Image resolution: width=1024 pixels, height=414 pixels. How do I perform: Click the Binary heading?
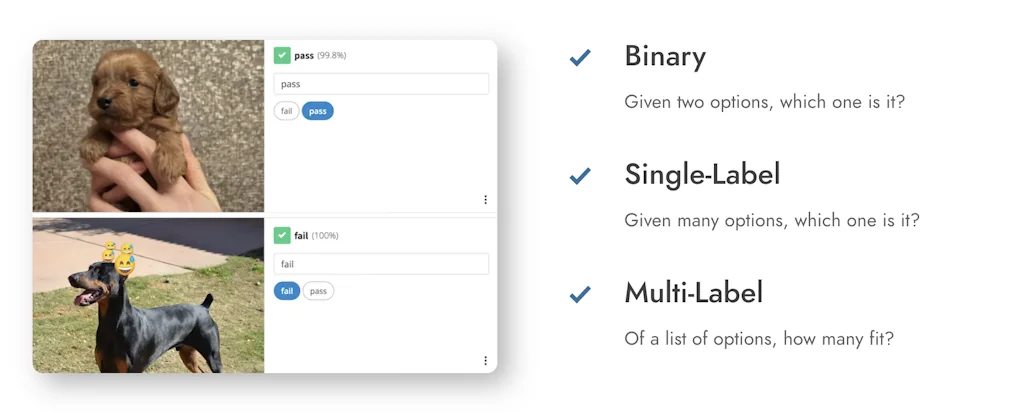665,57
